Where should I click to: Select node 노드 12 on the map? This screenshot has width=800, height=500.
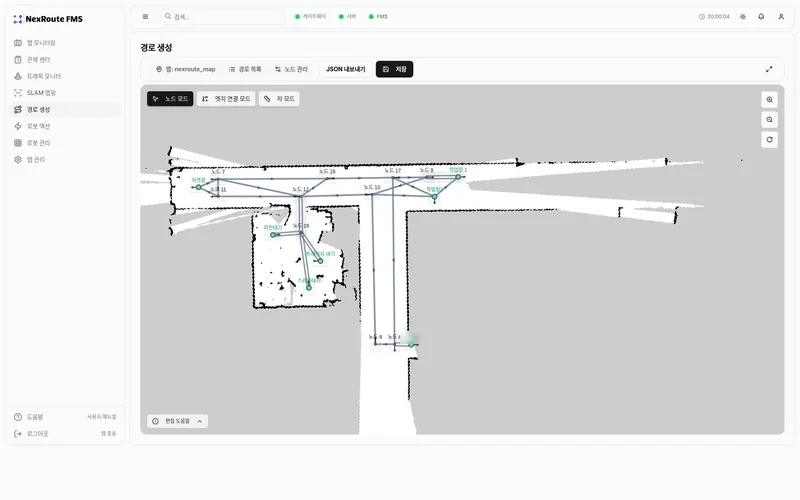coord(301,196)
